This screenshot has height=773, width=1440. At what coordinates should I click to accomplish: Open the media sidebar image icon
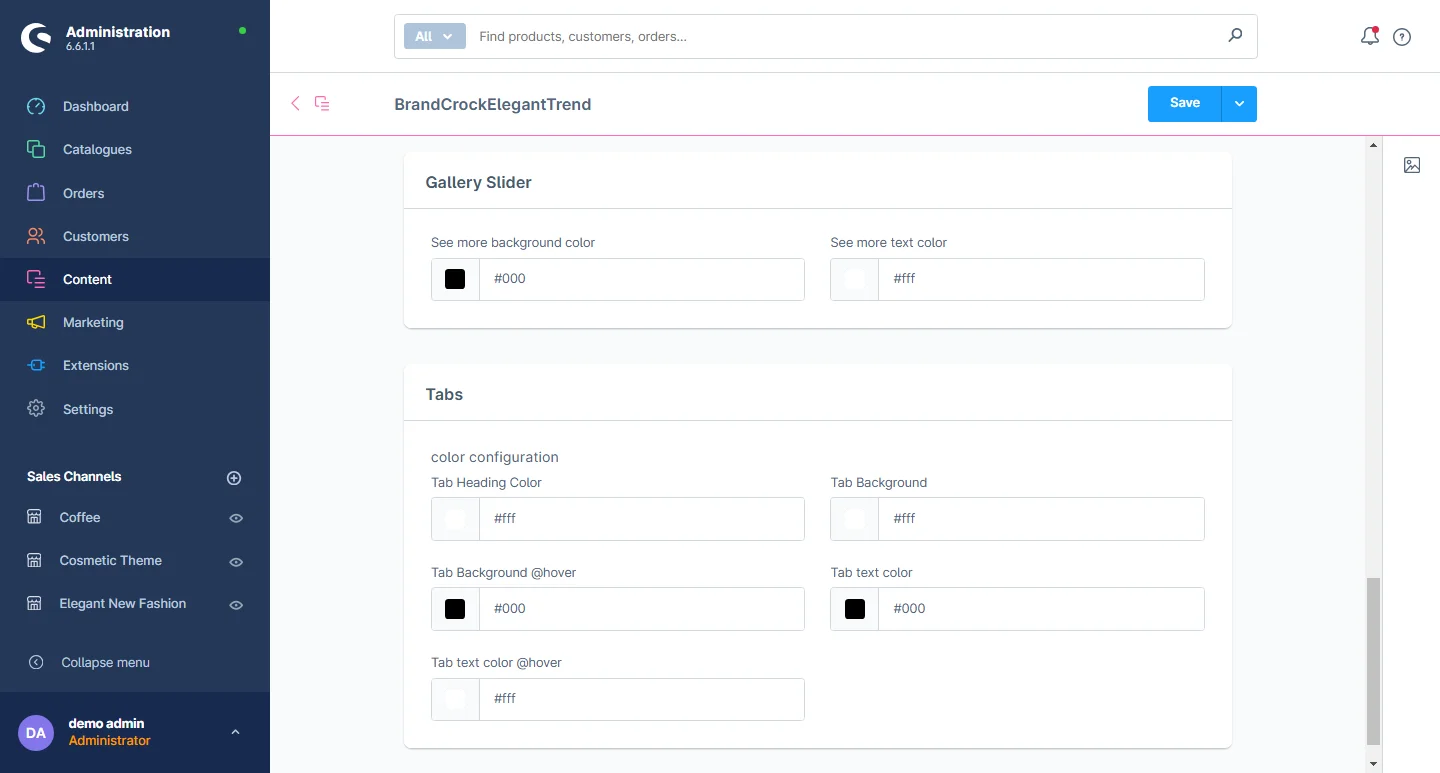point(1411,165)
